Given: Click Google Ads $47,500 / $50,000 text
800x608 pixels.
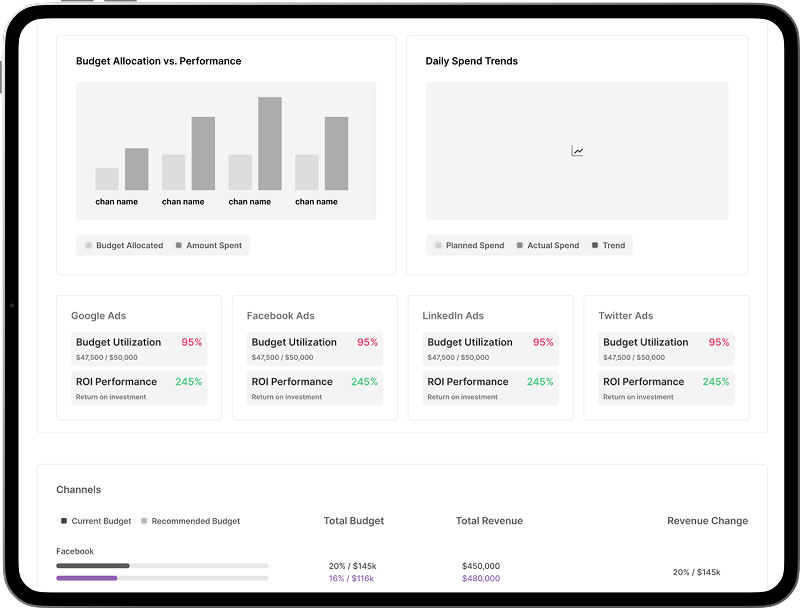Looking at the screenshot, I should (x=107, y=358).
